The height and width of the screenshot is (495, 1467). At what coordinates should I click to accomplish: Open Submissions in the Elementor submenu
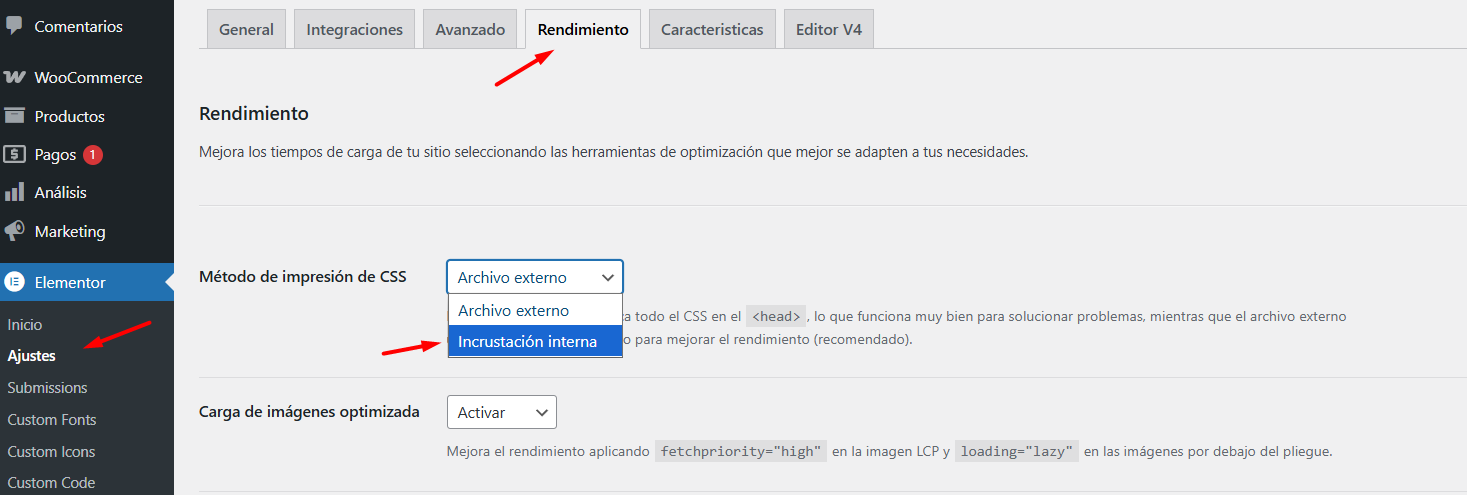(47, 388)
